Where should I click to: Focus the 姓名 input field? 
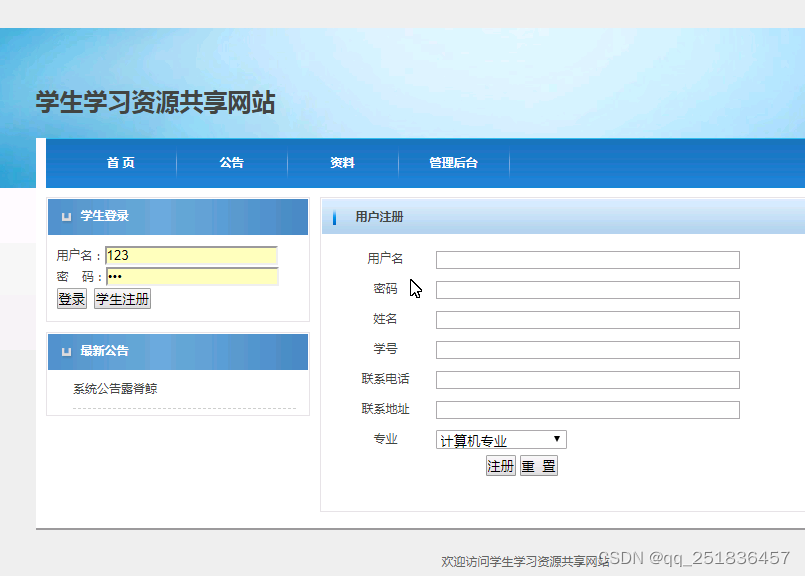point(588,320)
